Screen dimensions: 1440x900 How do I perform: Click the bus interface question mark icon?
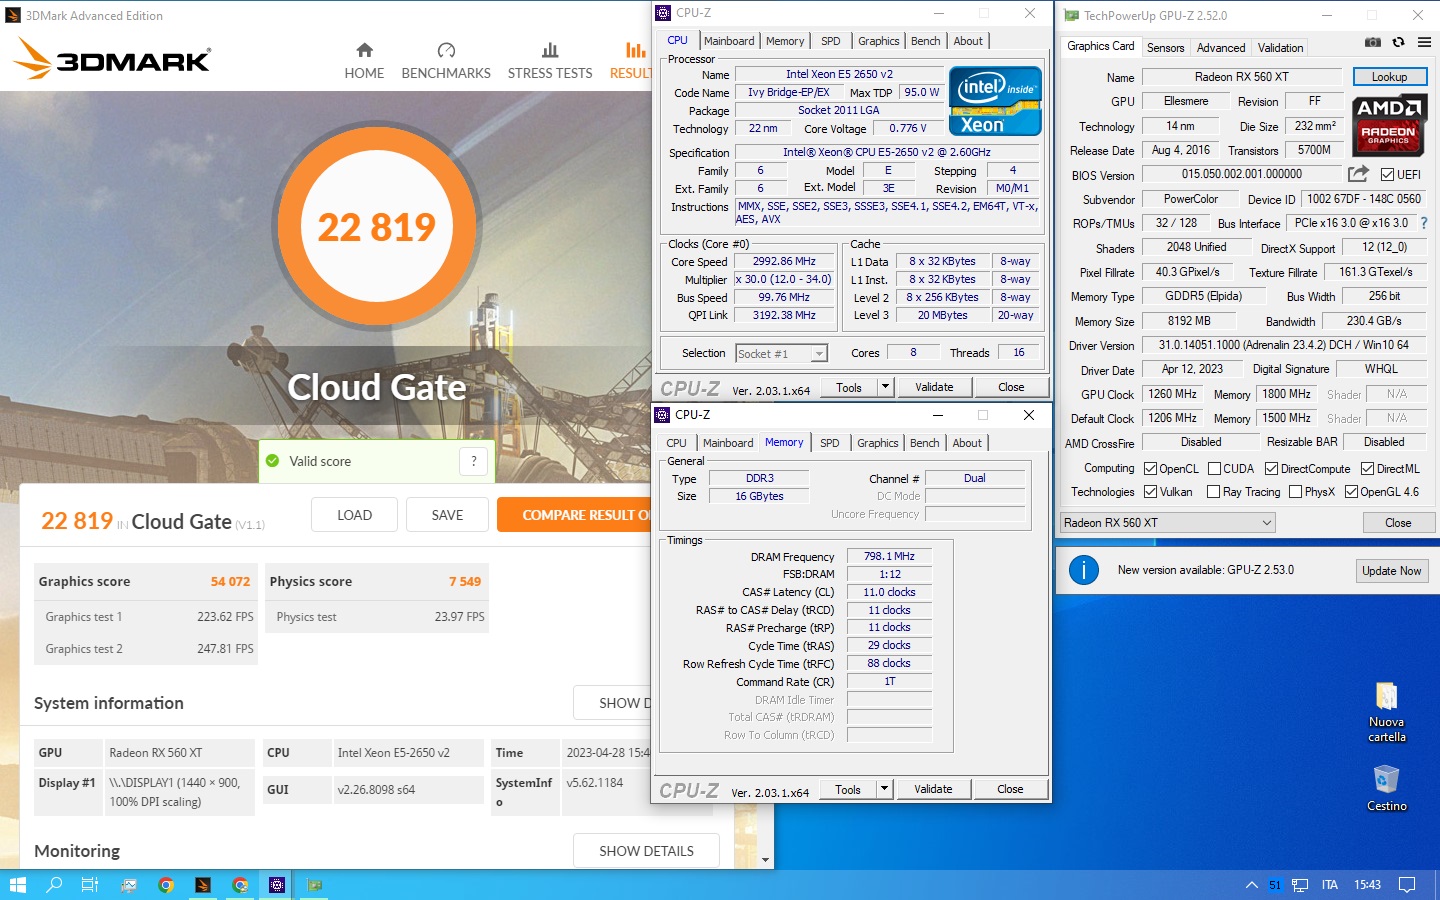[x=1424, y=223]
